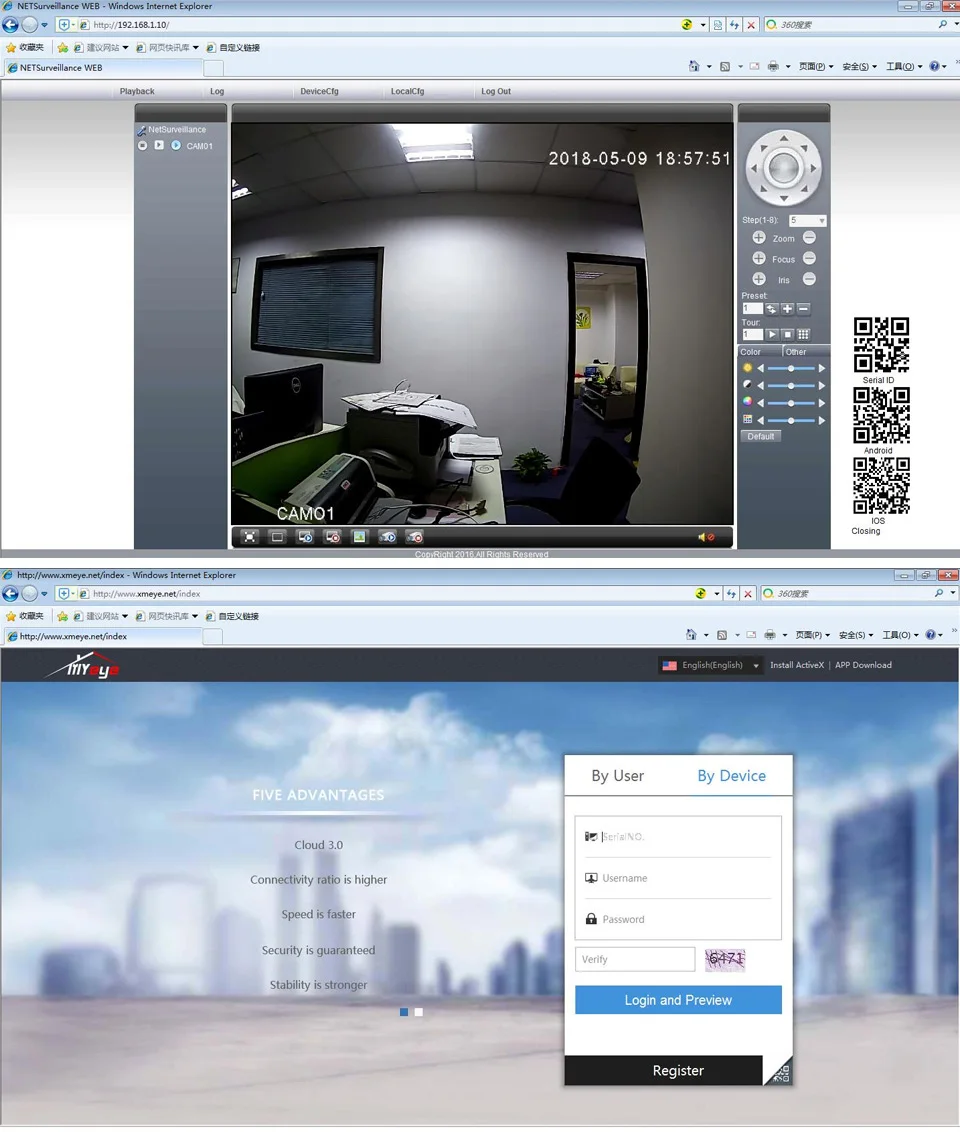This screenshot has height=1132, width=960.
Task: Click Log Out
Action: click(496, 92)
